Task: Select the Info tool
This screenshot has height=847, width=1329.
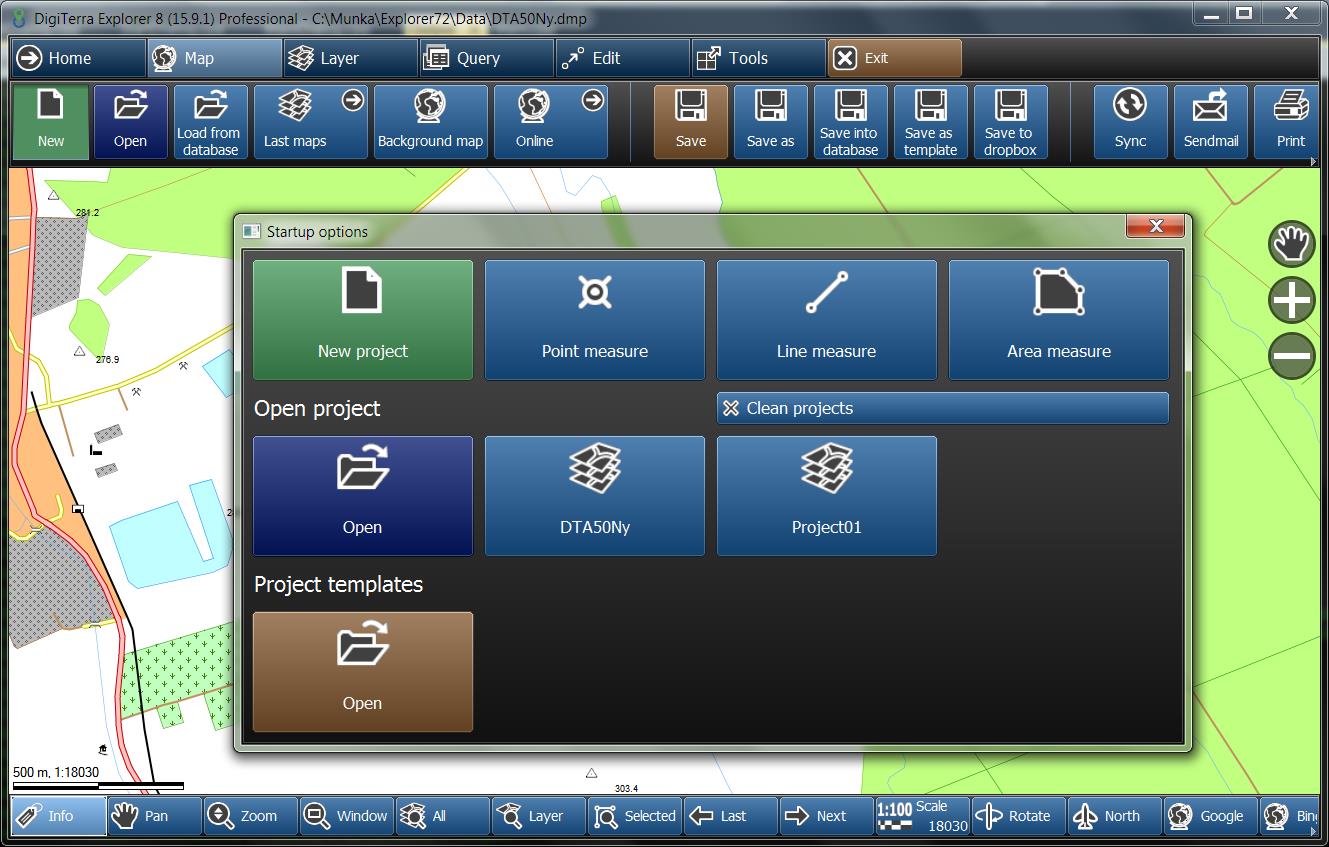Action: pos(59,816)
